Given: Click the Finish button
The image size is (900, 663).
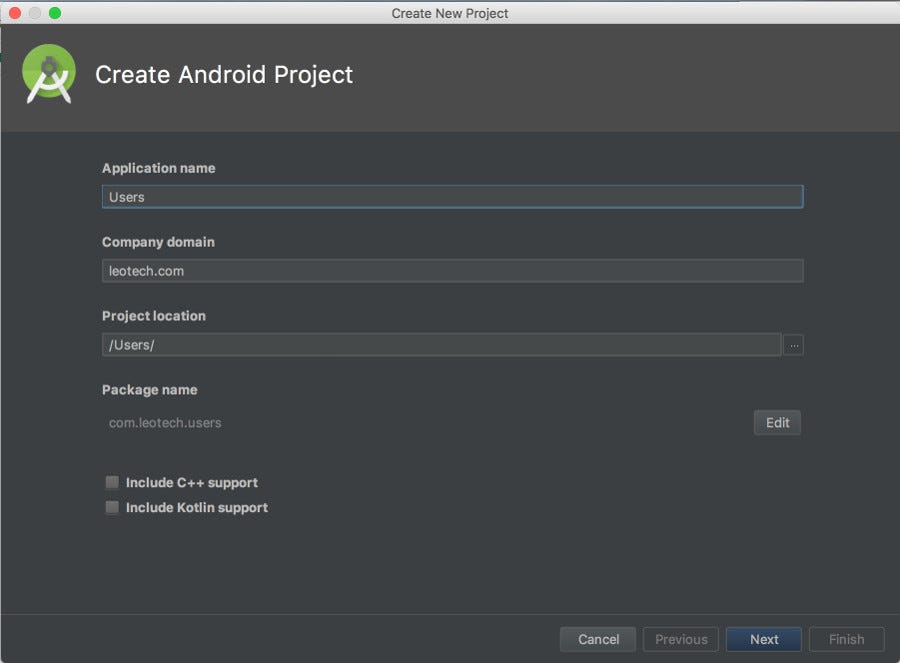Looking at the screenshot, I should (x=847, y=639).
